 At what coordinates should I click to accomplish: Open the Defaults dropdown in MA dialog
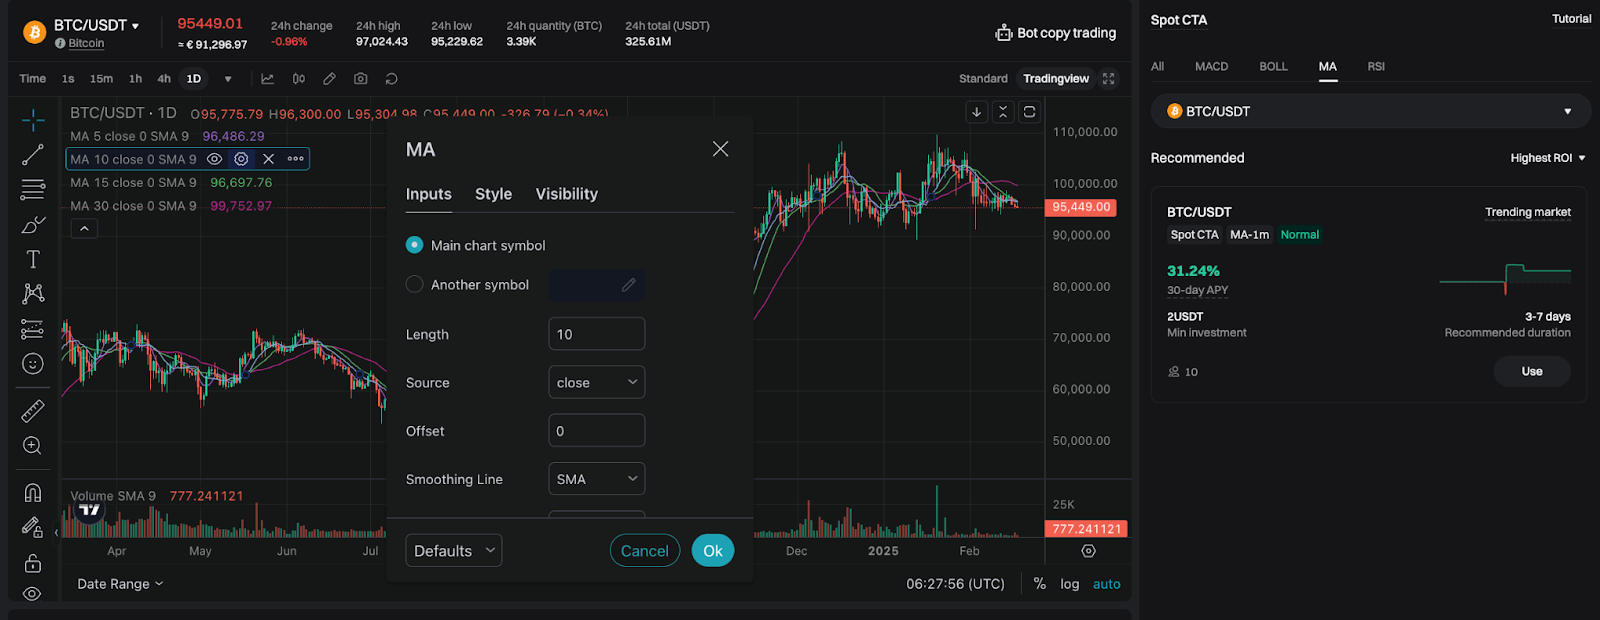pos(454,551)
